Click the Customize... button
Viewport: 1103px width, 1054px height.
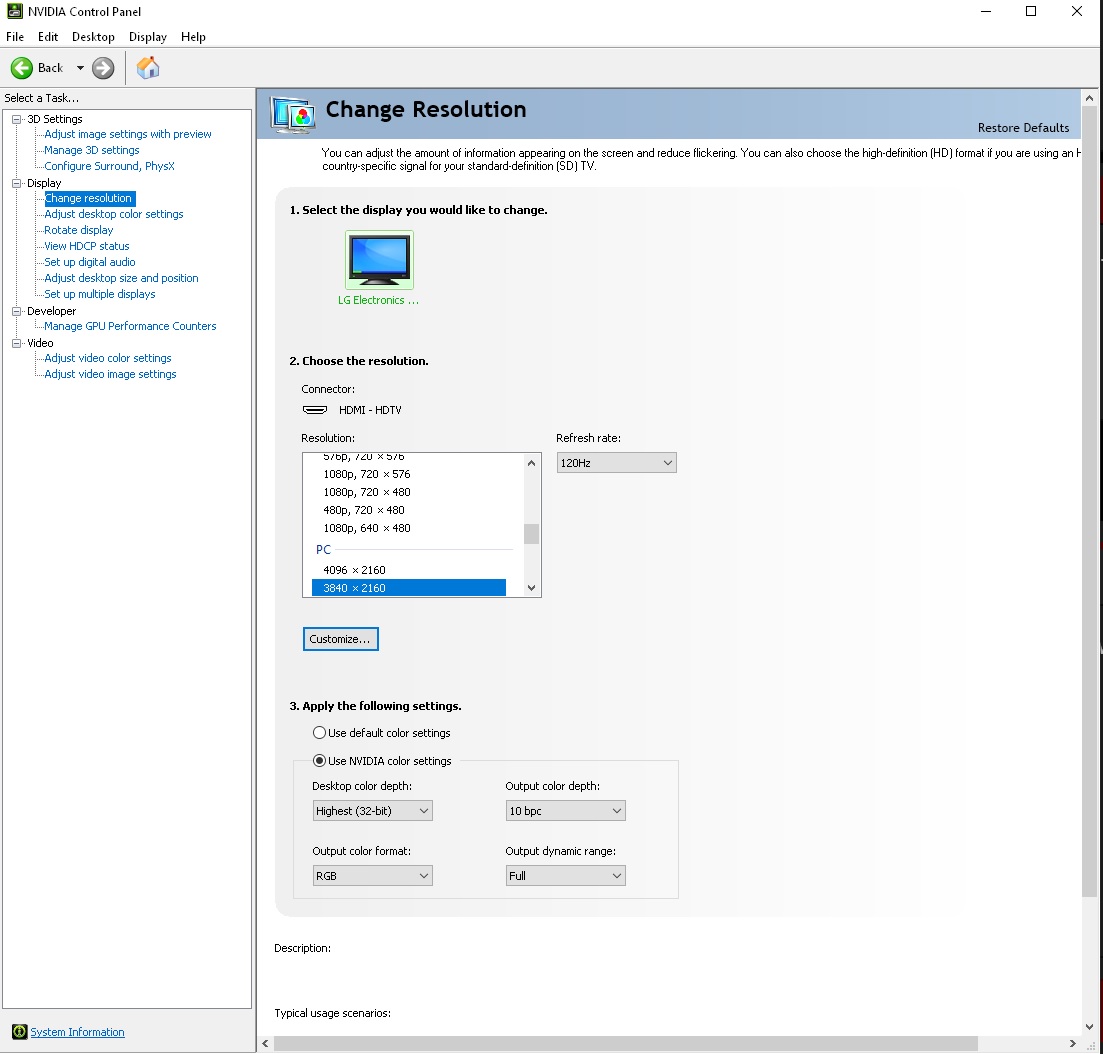(x=340, y=639)
